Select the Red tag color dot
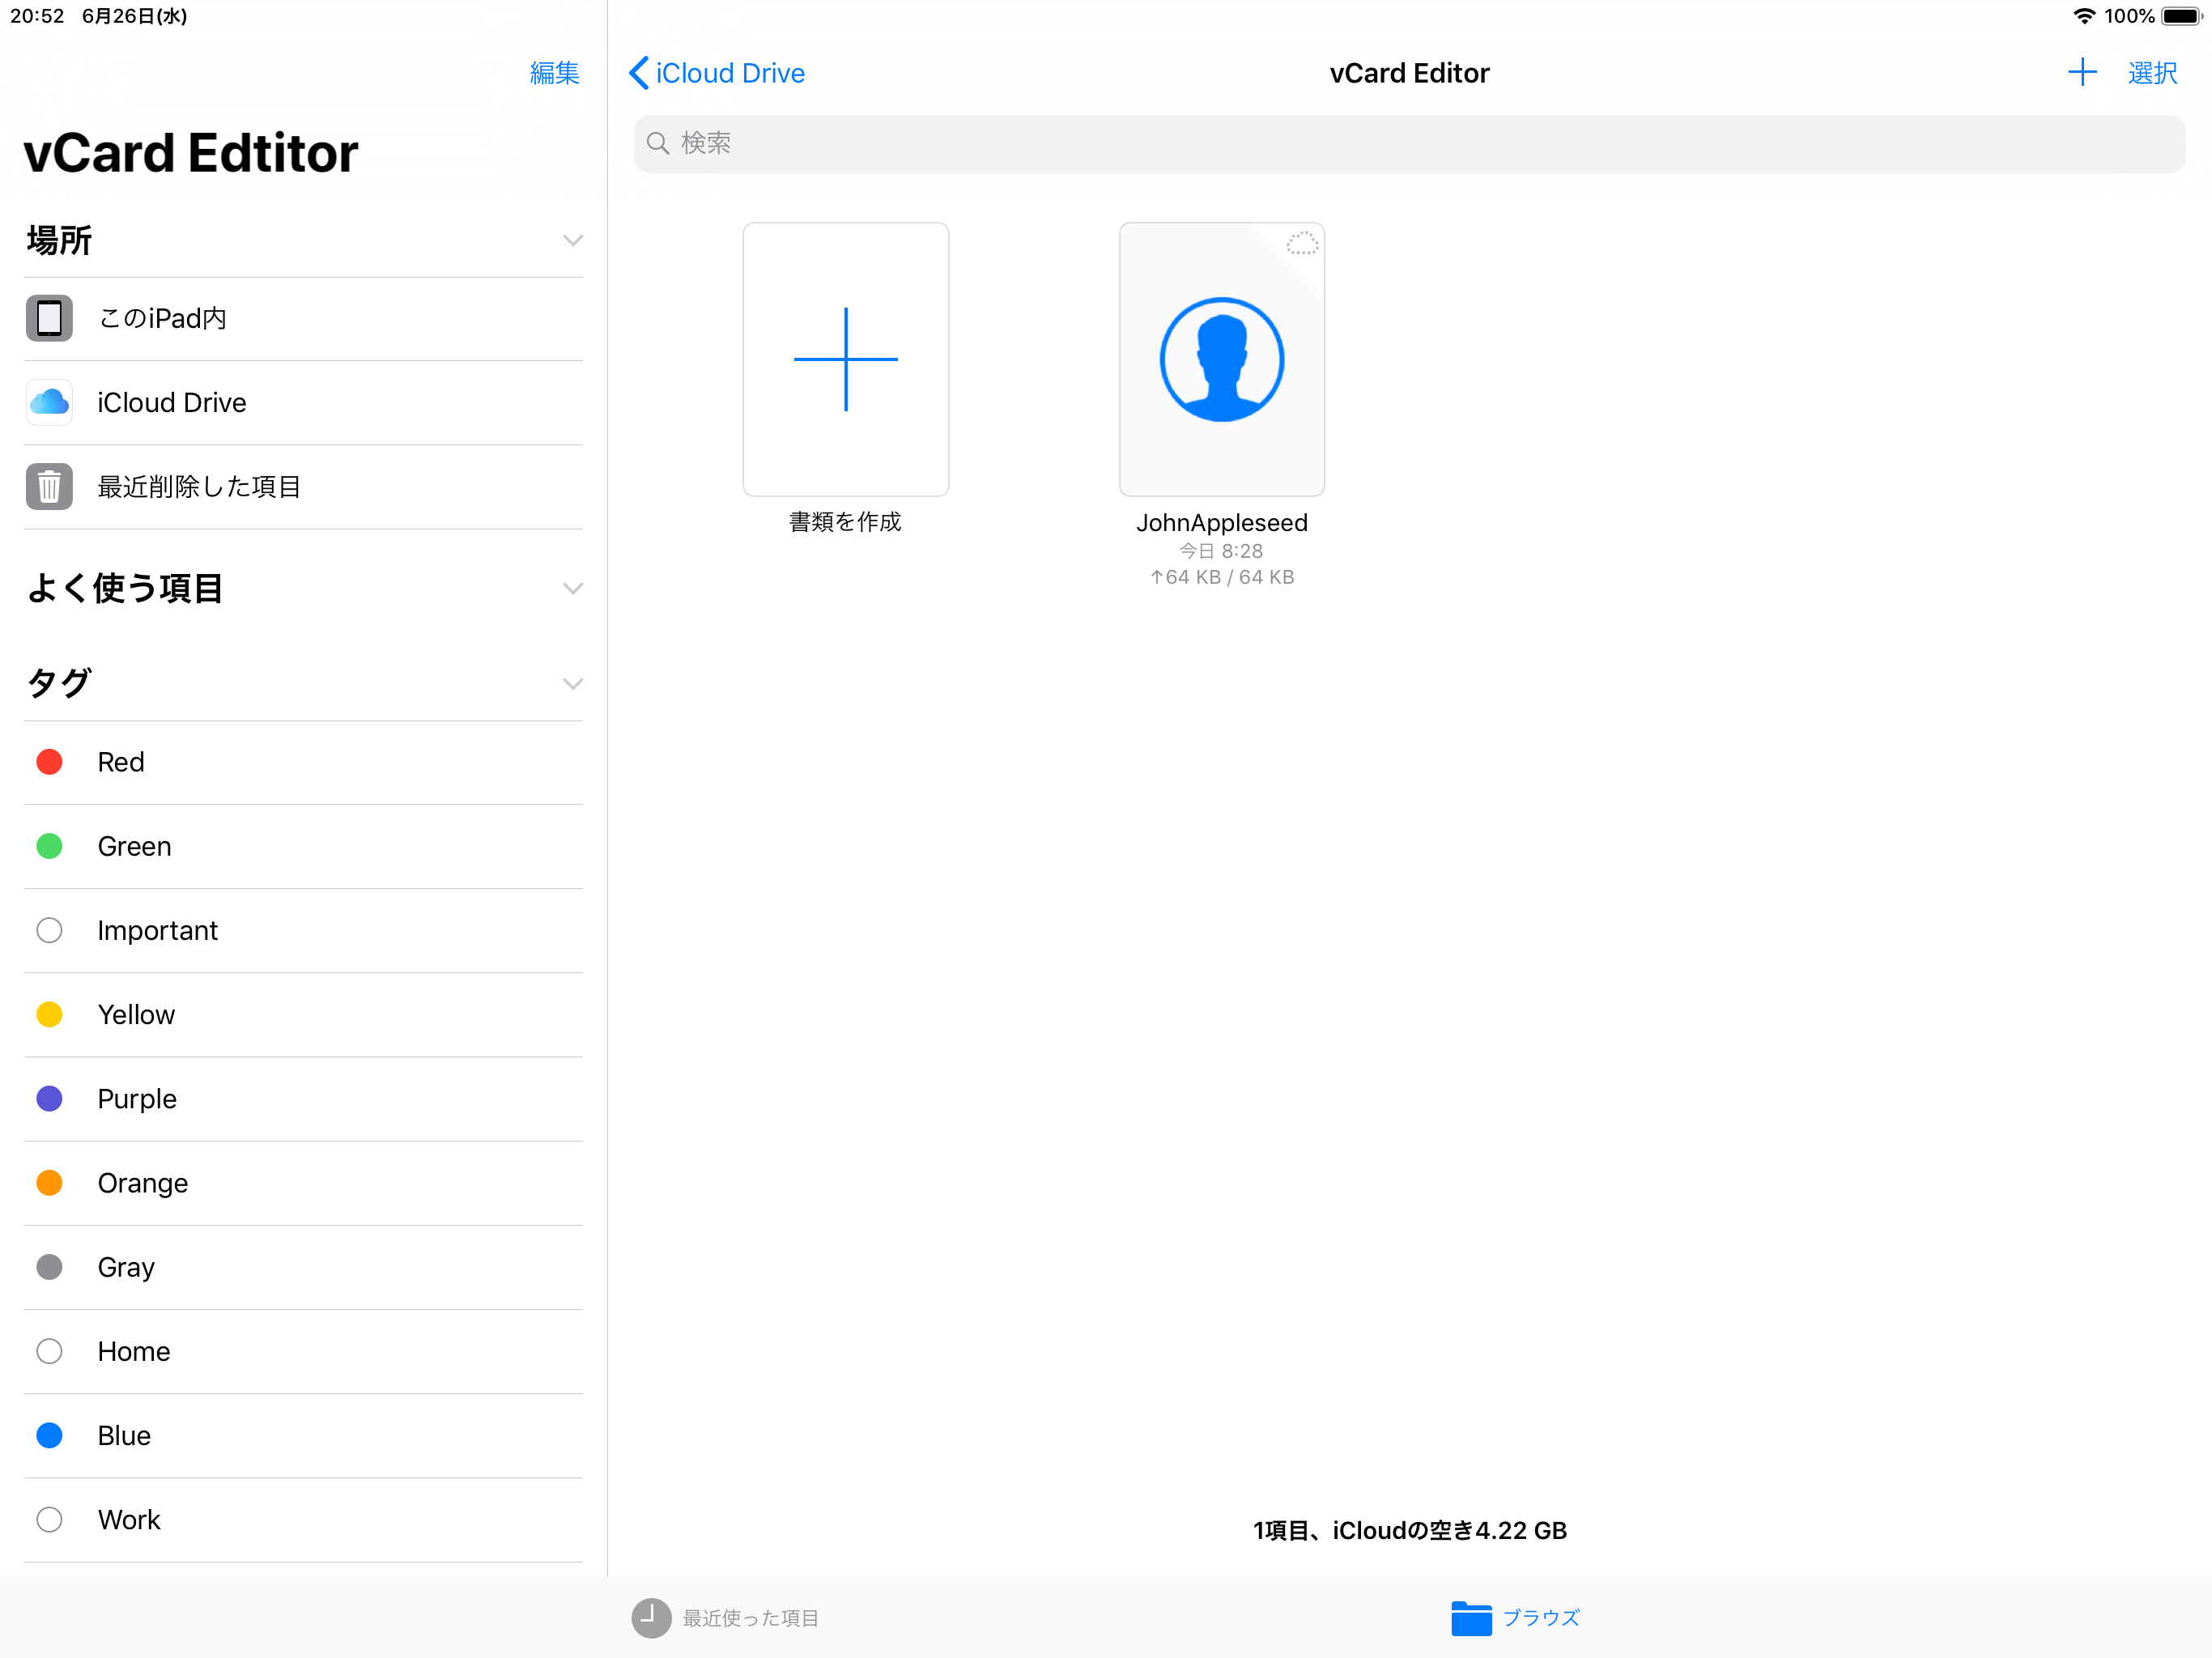The width and height of the screenshot is (2212, 1658). pos(49,762)
